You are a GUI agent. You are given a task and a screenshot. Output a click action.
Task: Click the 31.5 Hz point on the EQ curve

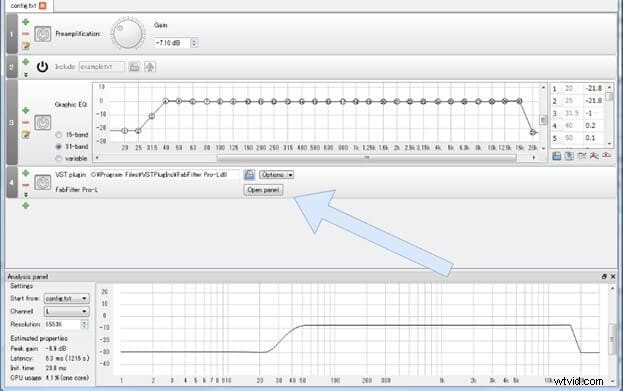[152, 116]
